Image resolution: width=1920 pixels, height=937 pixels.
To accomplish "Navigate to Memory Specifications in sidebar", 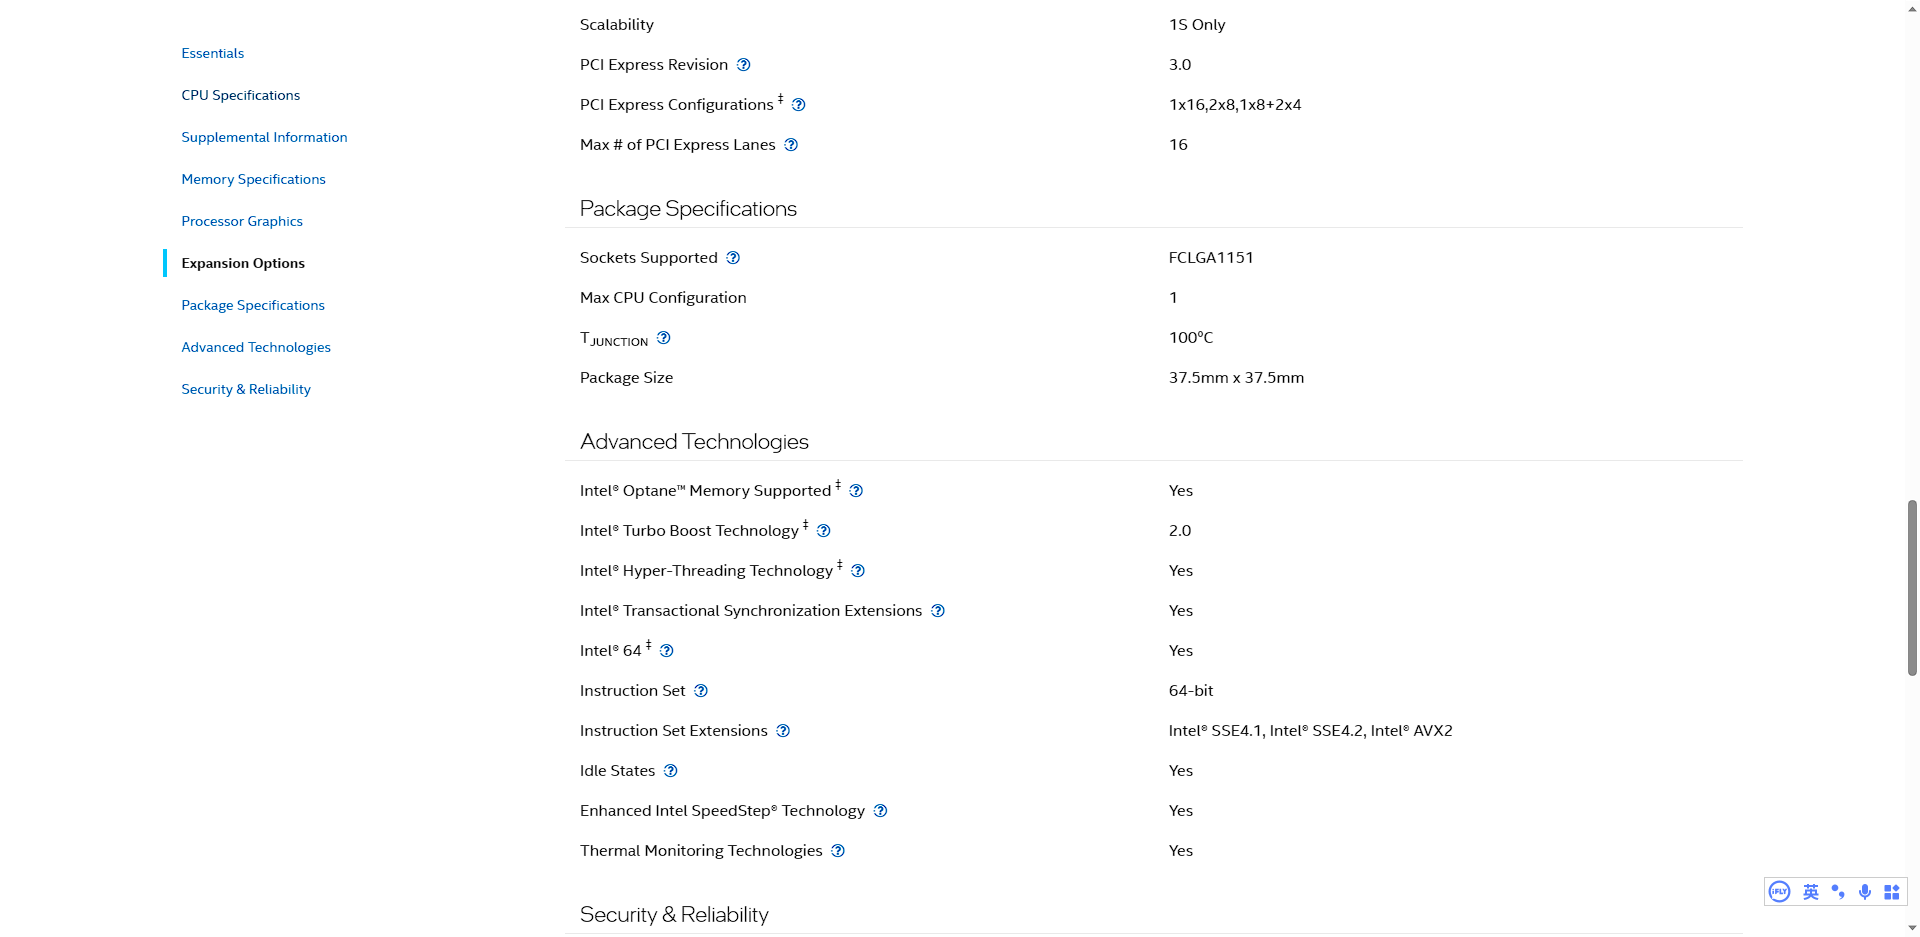I will [x=253, y=179].
